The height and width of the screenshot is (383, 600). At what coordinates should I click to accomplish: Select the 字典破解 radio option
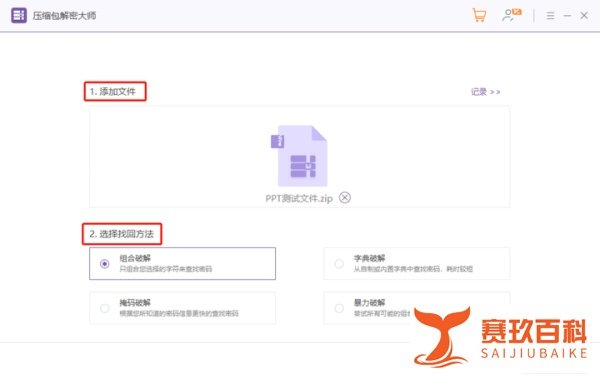pos(339,264)
